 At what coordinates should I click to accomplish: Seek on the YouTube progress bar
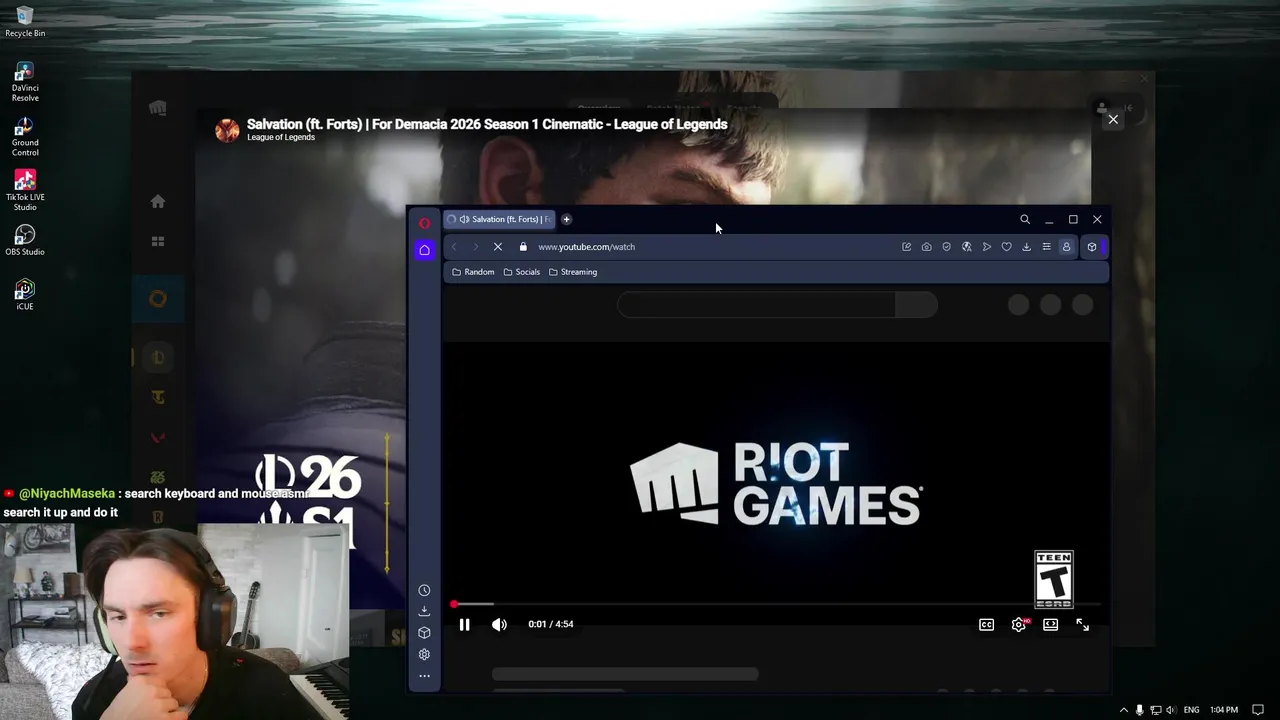pos(776,604)
